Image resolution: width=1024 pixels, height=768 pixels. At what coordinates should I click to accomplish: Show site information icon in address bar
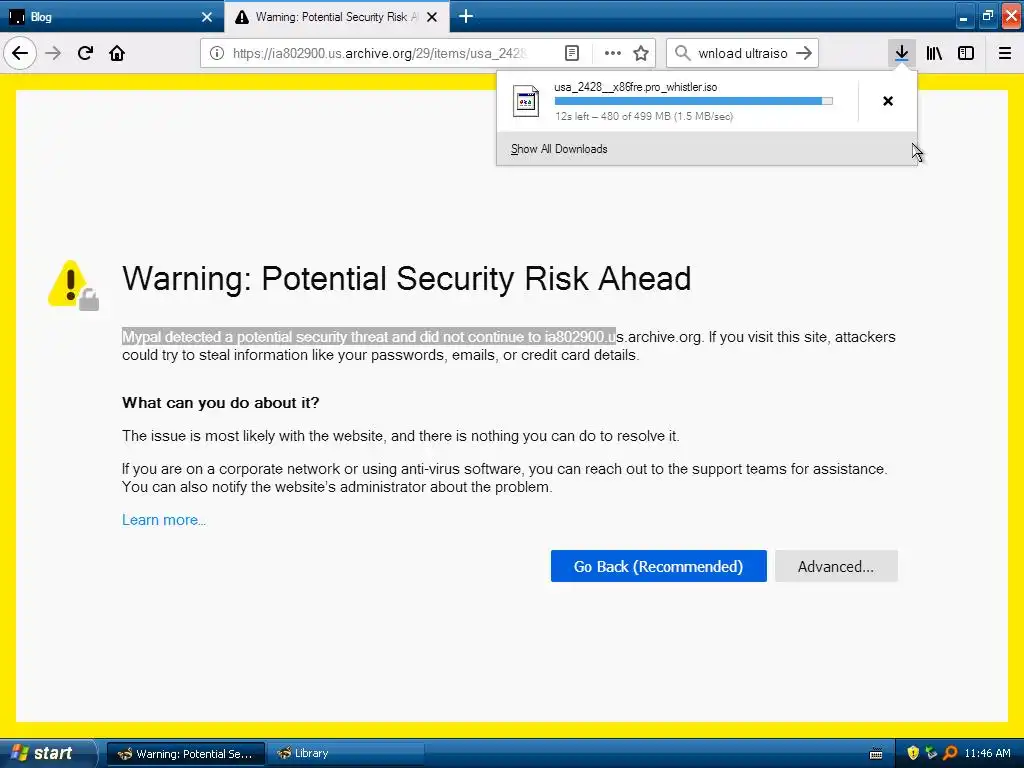pyautogui.click(x=217, y=53)
